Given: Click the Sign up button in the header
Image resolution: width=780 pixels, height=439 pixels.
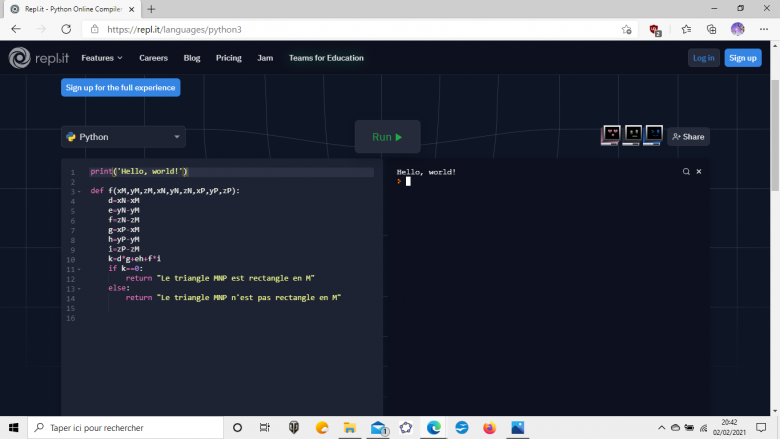Looking at the screenshot, I should coord(742,58).
